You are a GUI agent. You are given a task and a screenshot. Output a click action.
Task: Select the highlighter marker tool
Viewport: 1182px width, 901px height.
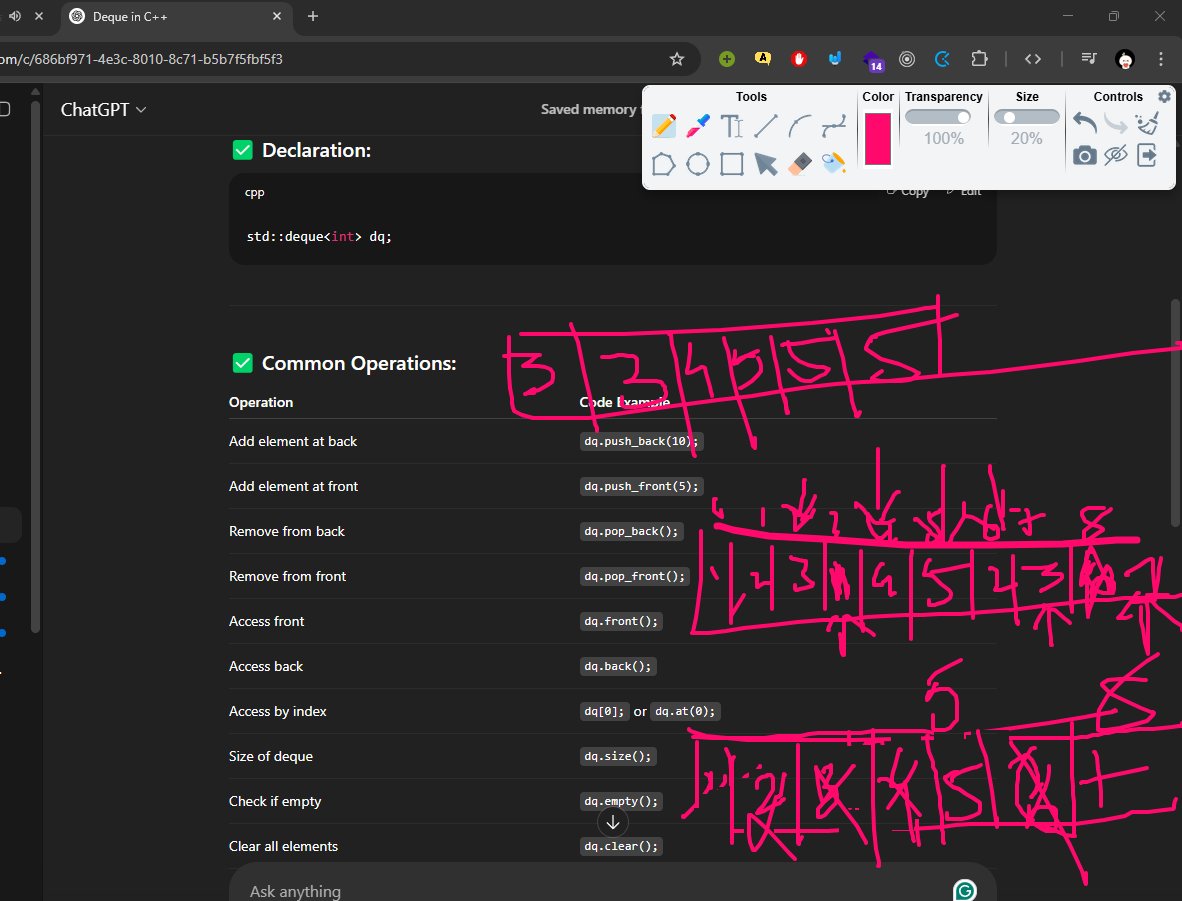pyautogui.click(x=698, y=126)
